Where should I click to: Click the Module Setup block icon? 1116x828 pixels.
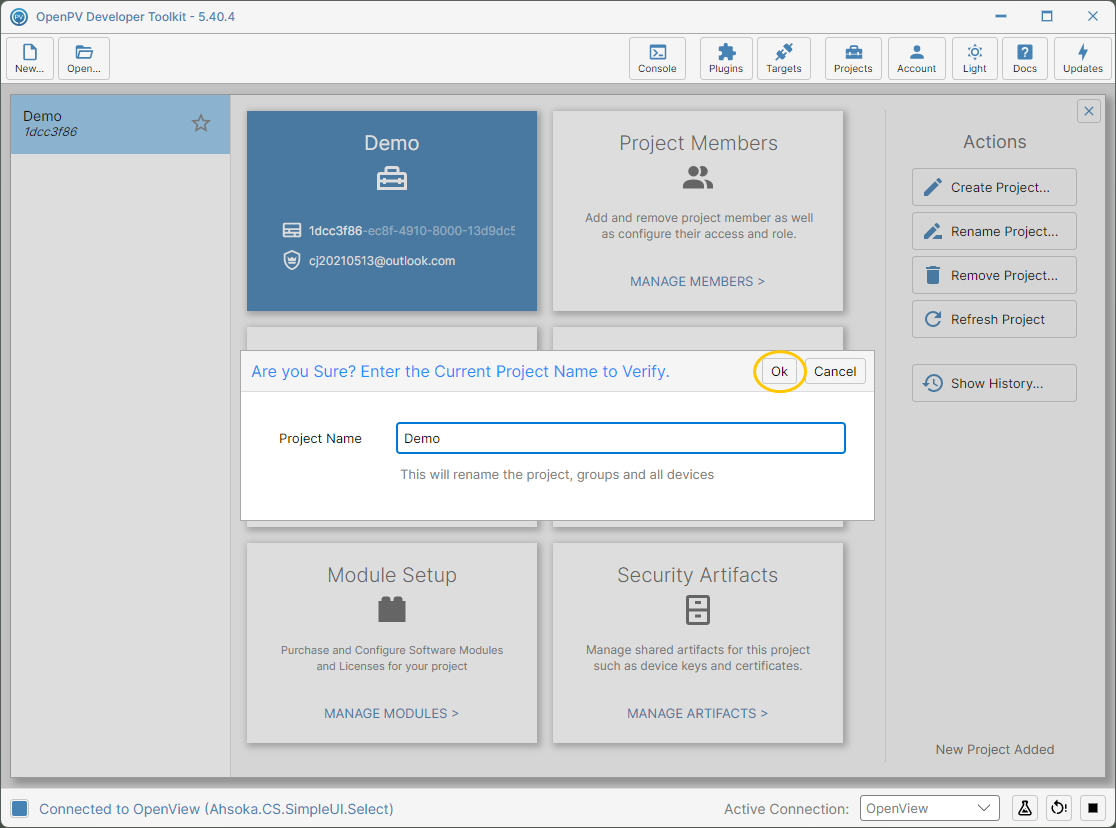point(392,610)
